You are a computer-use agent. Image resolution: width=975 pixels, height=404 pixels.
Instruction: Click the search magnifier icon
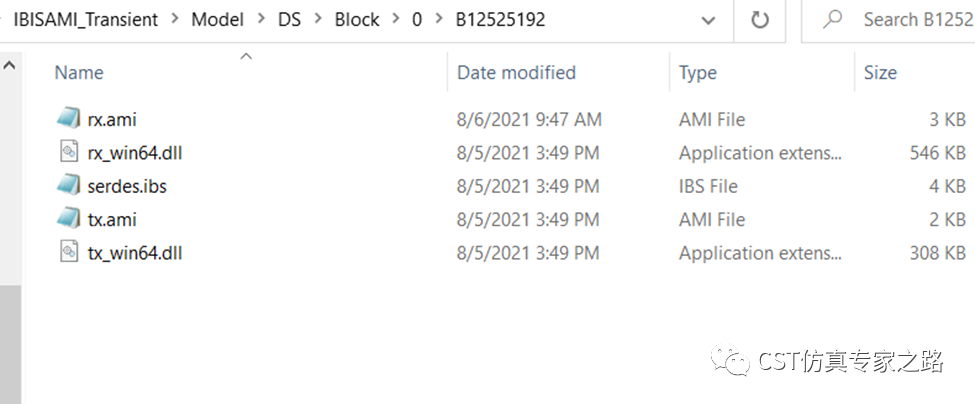pos(831,20)
